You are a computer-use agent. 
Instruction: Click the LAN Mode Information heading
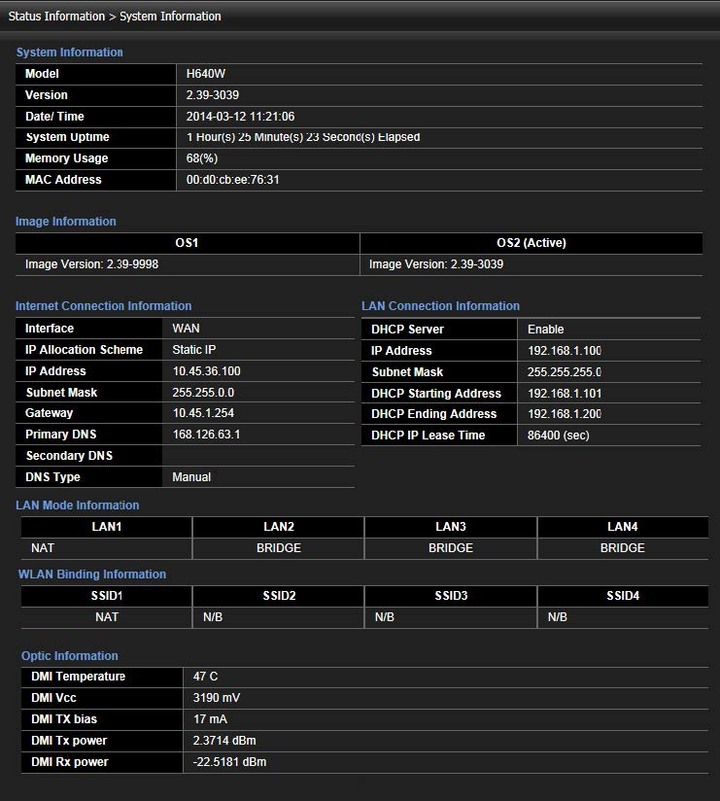pyautogui.click(x=77, y=505)
